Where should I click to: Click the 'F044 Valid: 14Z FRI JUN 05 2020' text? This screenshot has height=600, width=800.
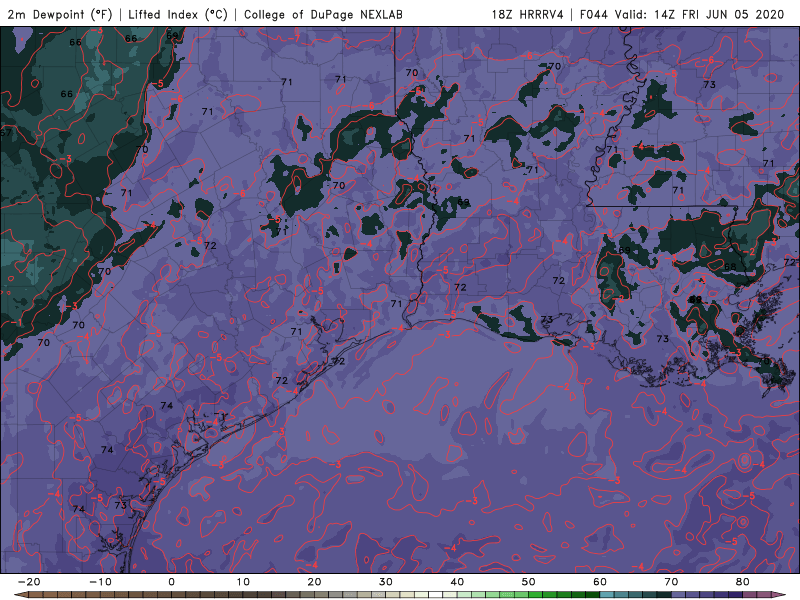click(x=682, y=14)
